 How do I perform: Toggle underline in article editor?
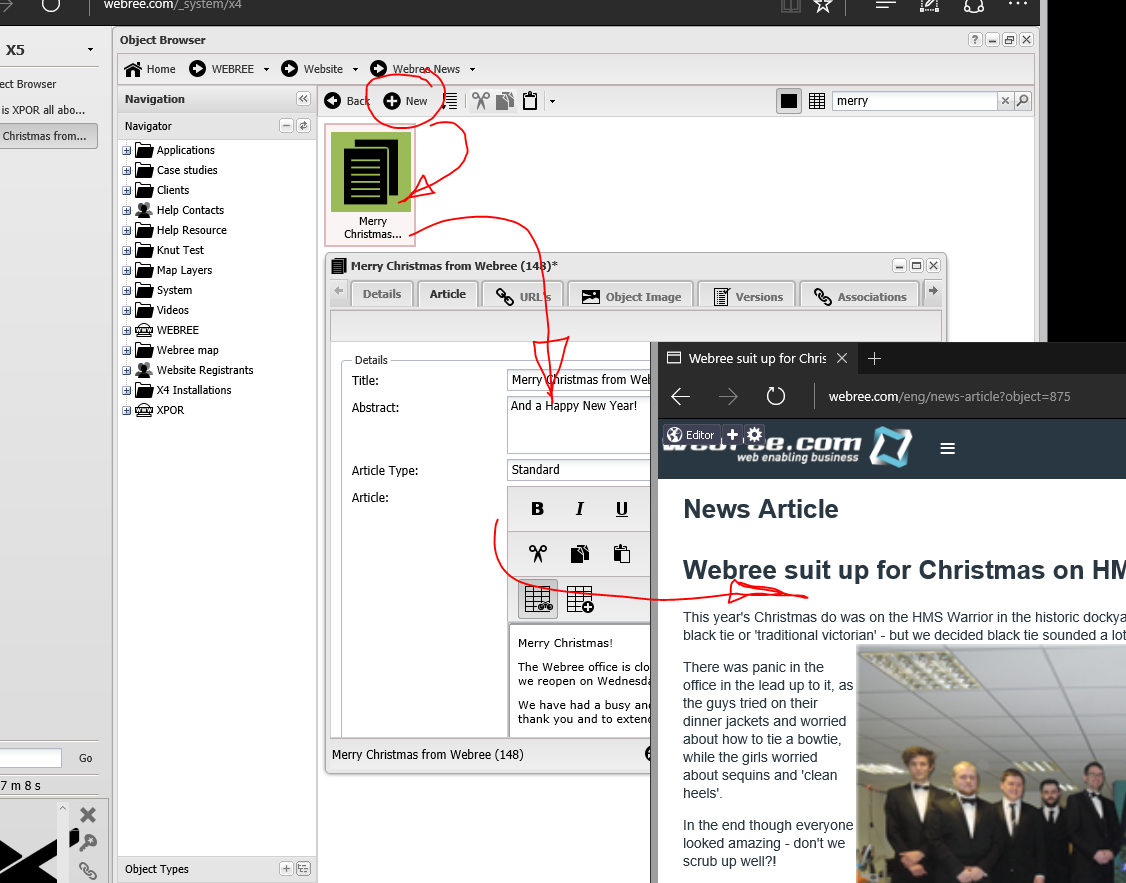pos(622,509)
